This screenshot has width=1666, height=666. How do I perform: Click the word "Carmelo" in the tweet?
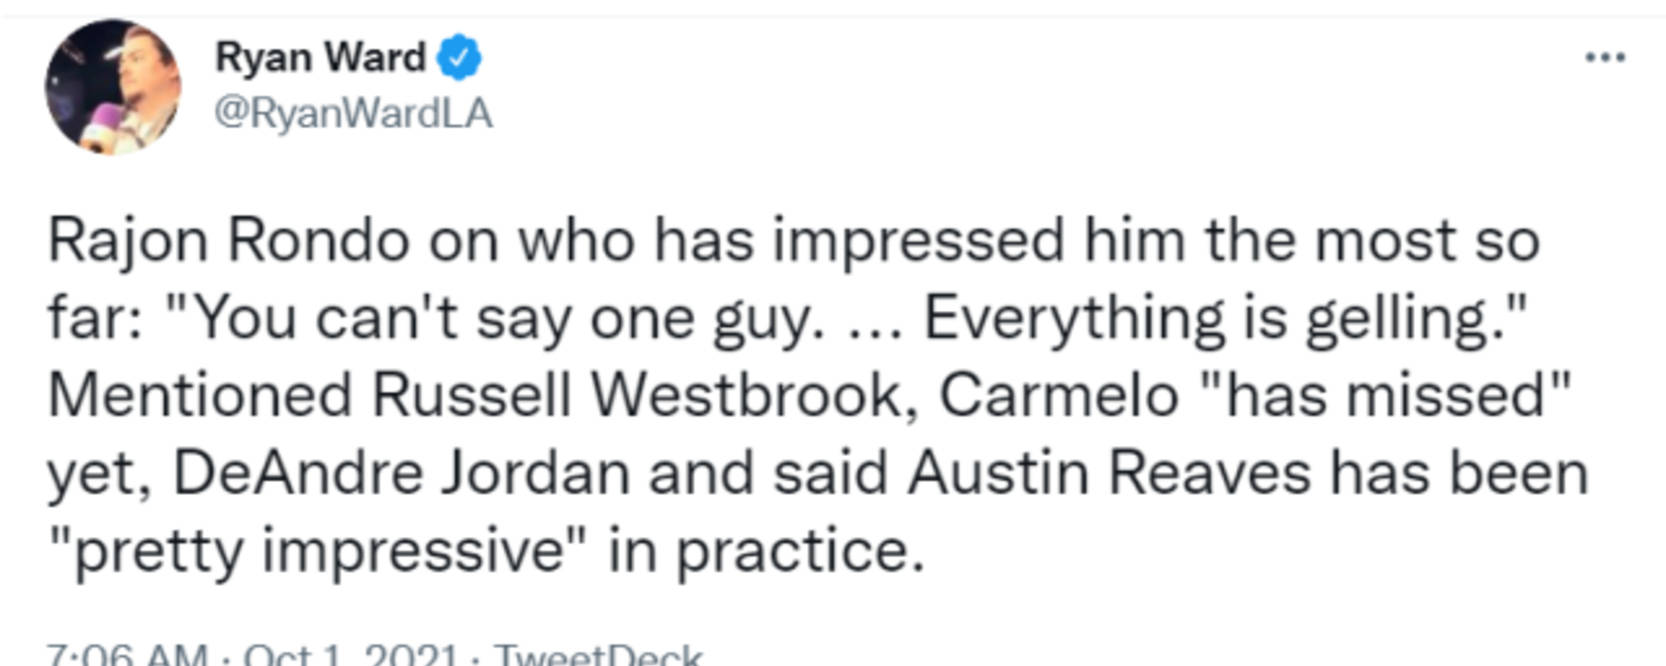[x=1058, y=395]
